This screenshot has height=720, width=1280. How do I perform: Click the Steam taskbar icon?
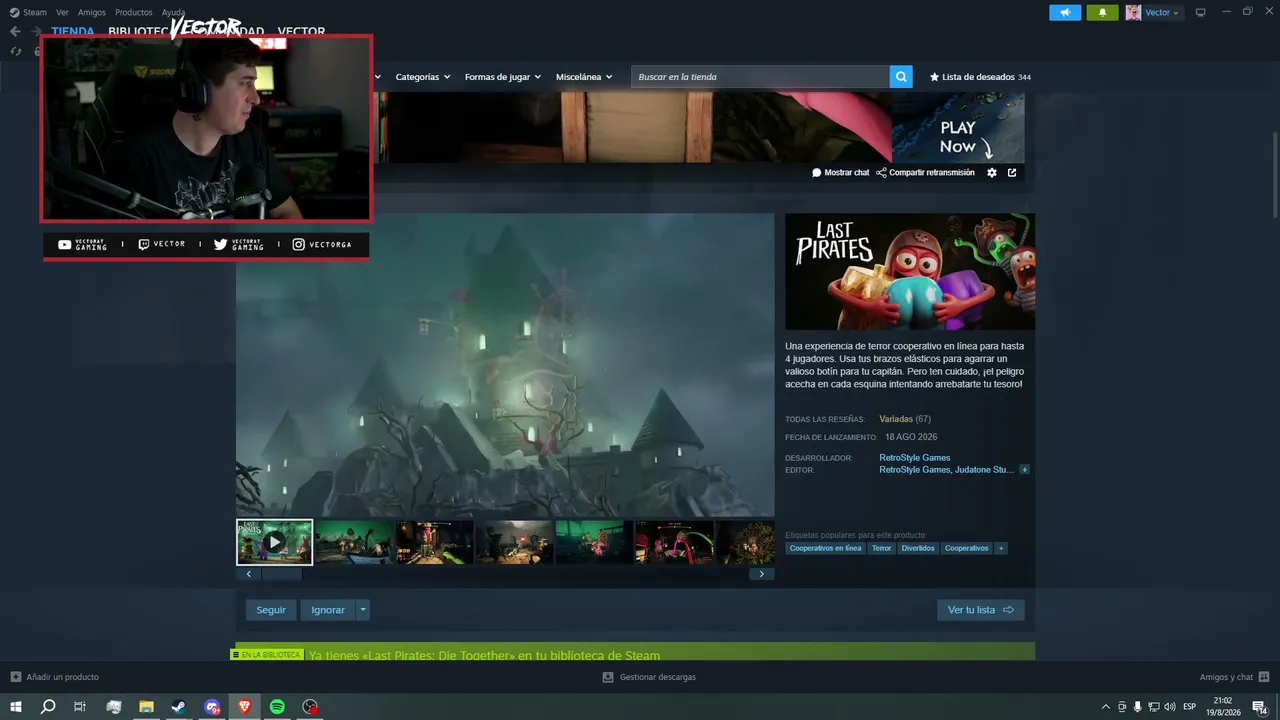[178, 707]
